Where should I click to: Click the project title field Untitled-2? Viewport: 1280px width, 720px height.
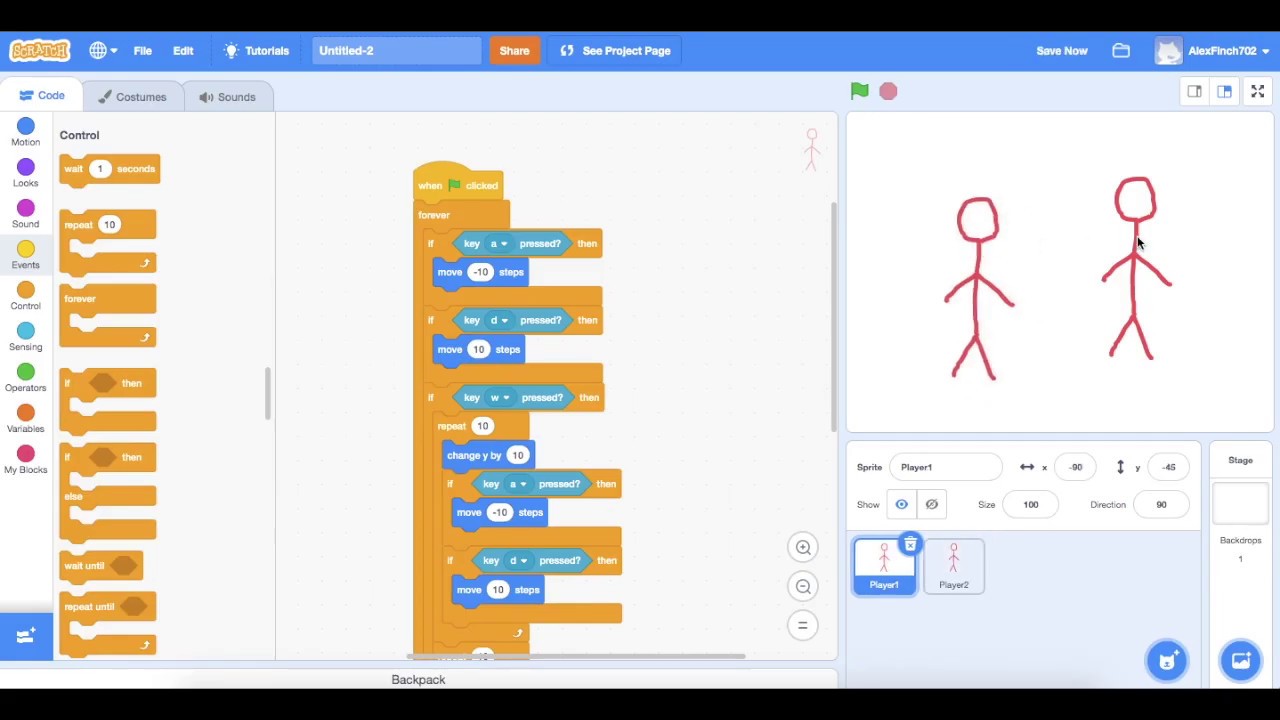click(x=397, y=50)
